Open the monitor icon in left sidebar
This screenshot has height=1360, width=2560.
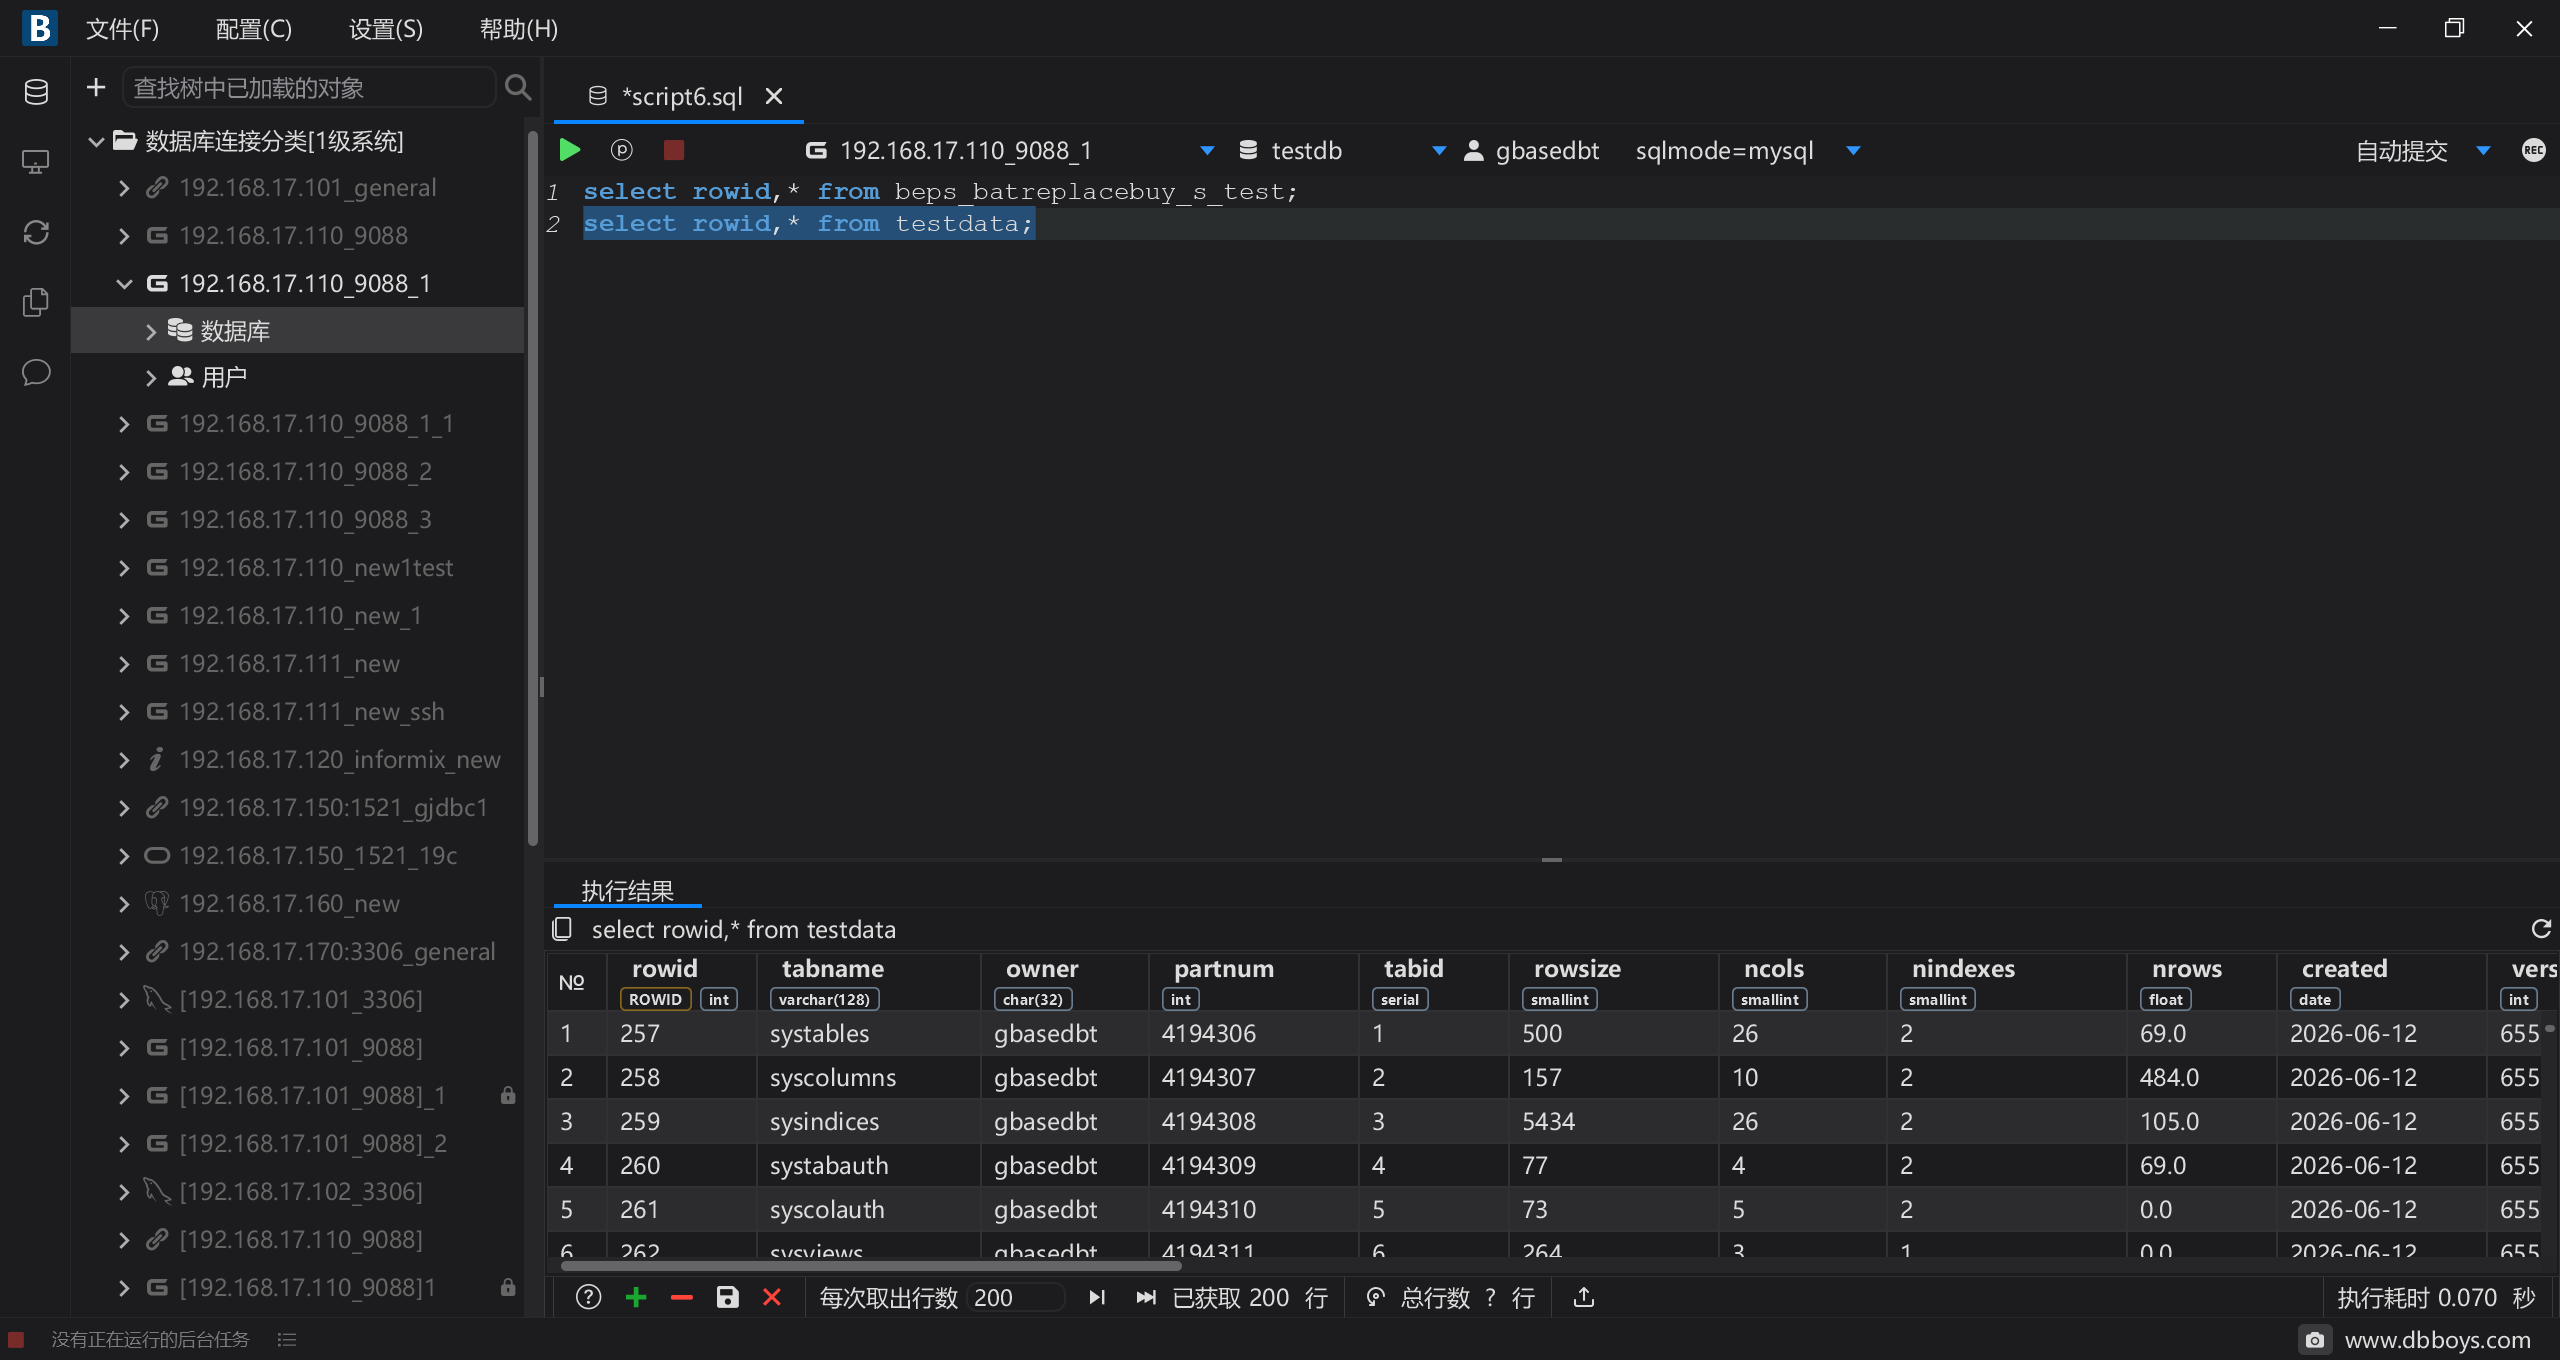point(36,162)
